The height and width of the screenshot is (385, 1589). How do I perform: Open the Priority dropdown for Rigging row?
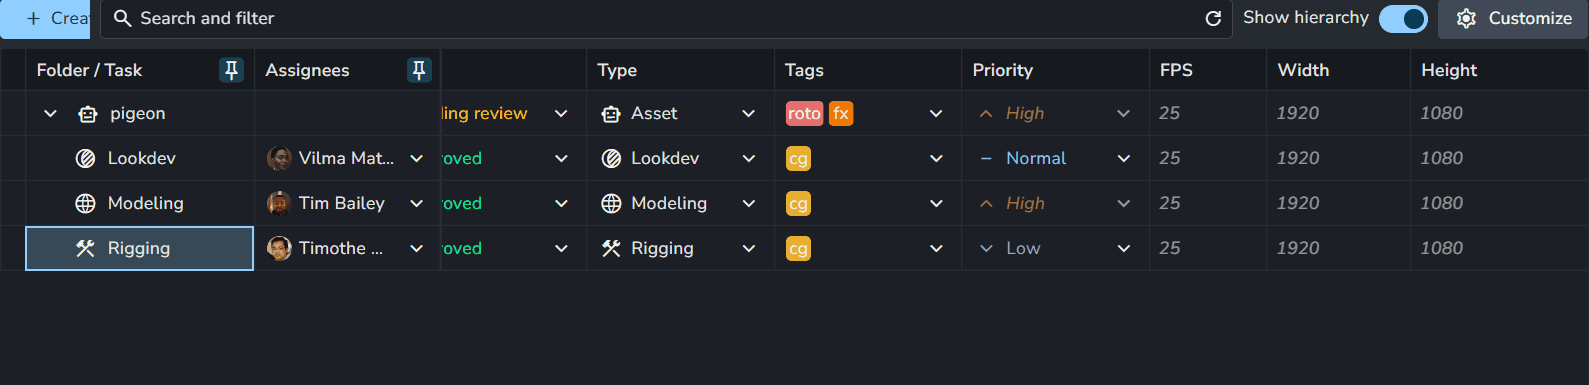[x=1124, y=248]
